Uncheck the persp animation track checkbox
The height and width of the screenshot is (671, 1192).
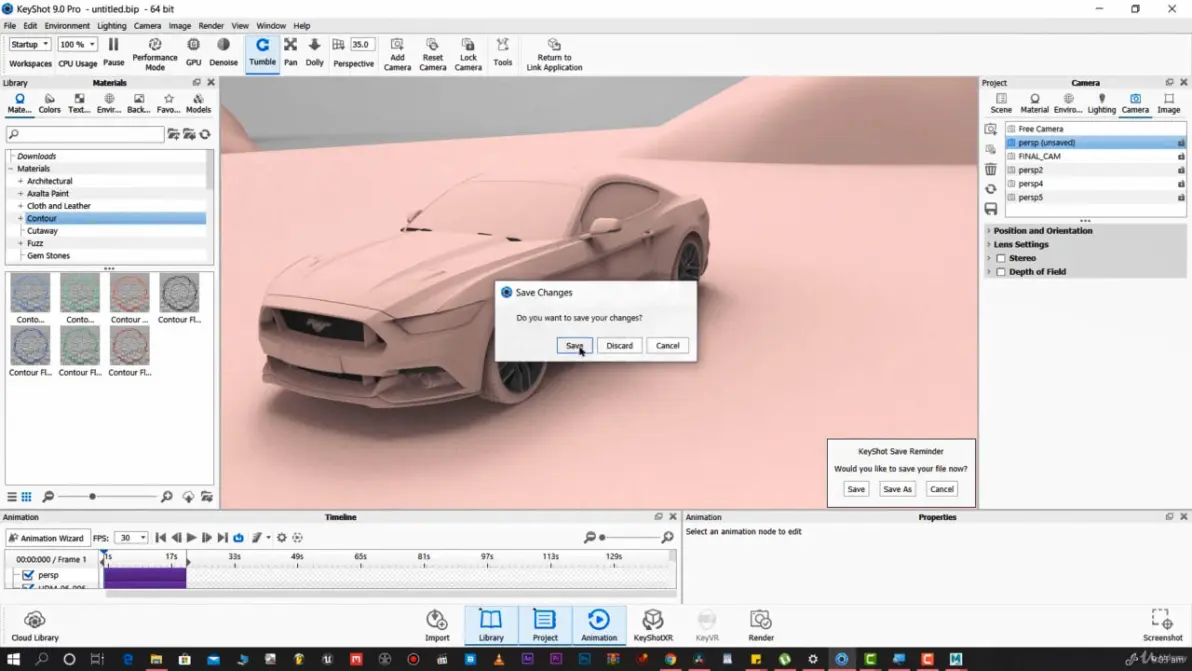point(28,575)
